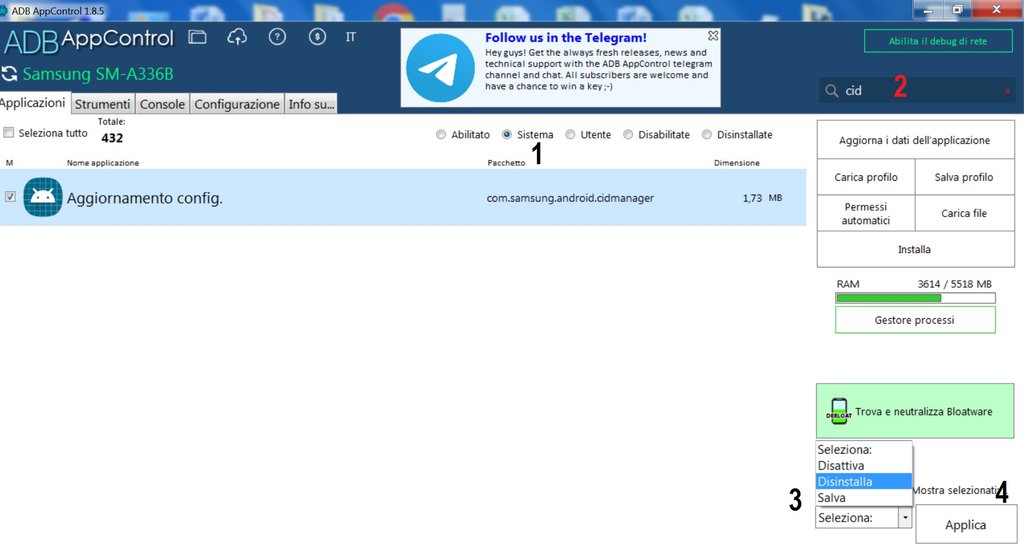Click the Applica button
The width and height of the screenshot is (1024, 545).
pyautogui.click(x=965, y=525)
